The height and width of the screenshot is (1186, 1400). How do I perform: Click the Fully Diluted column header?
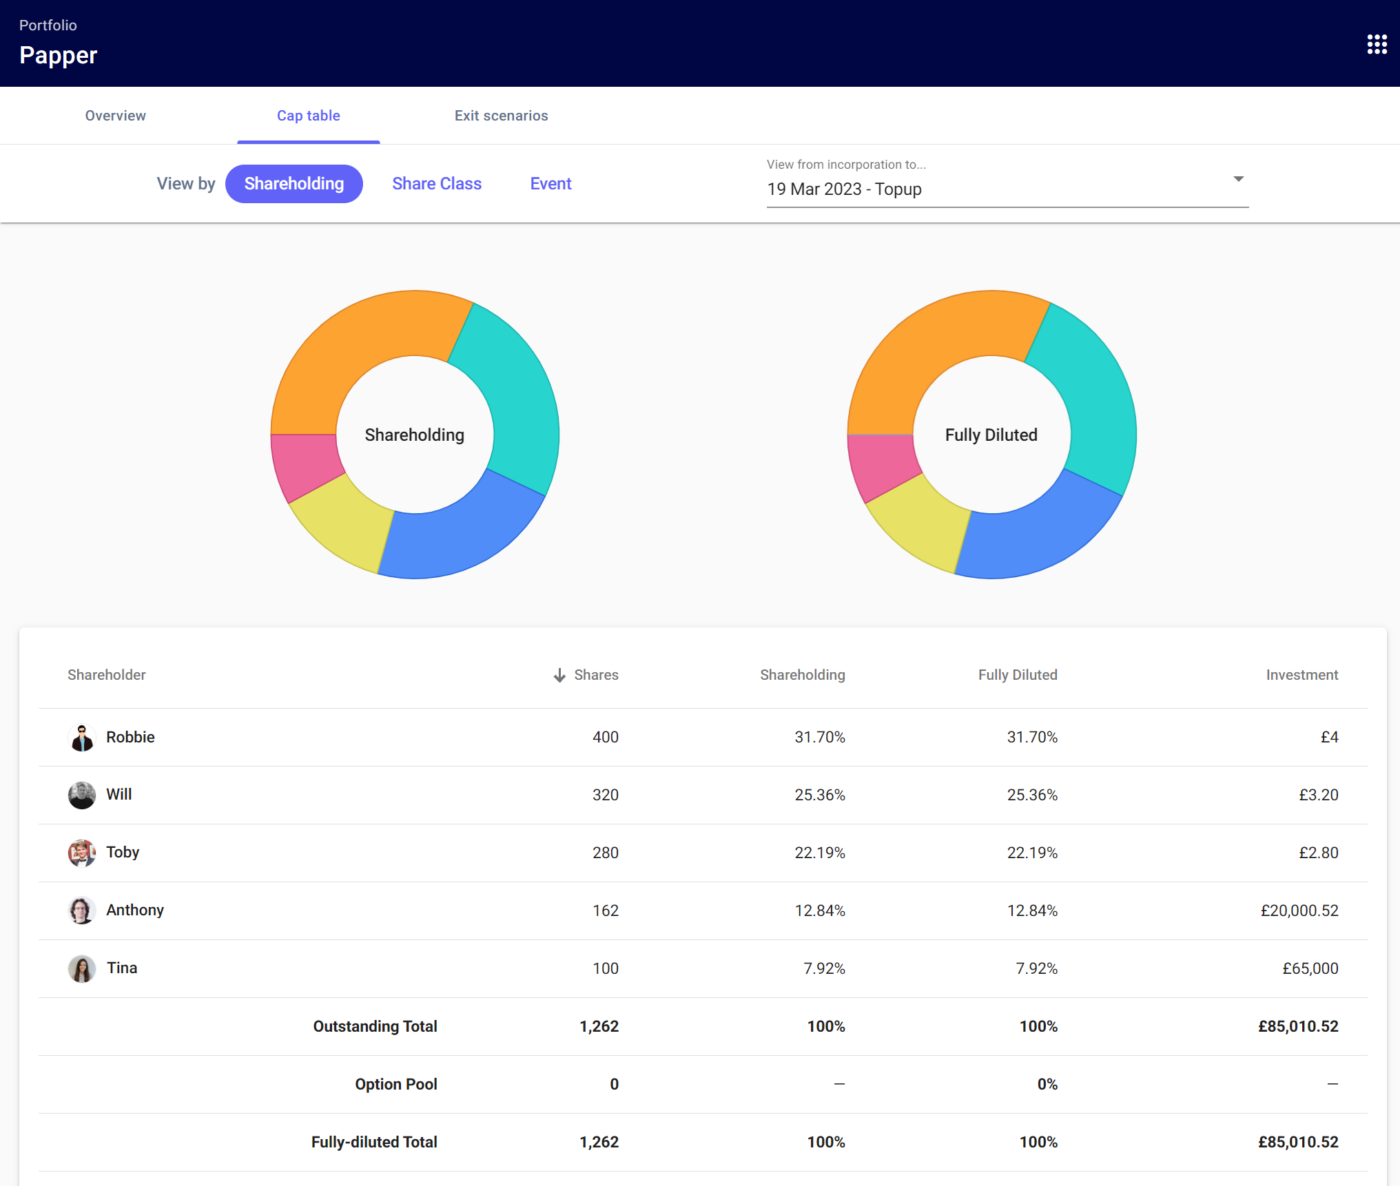pos(1018,675)
